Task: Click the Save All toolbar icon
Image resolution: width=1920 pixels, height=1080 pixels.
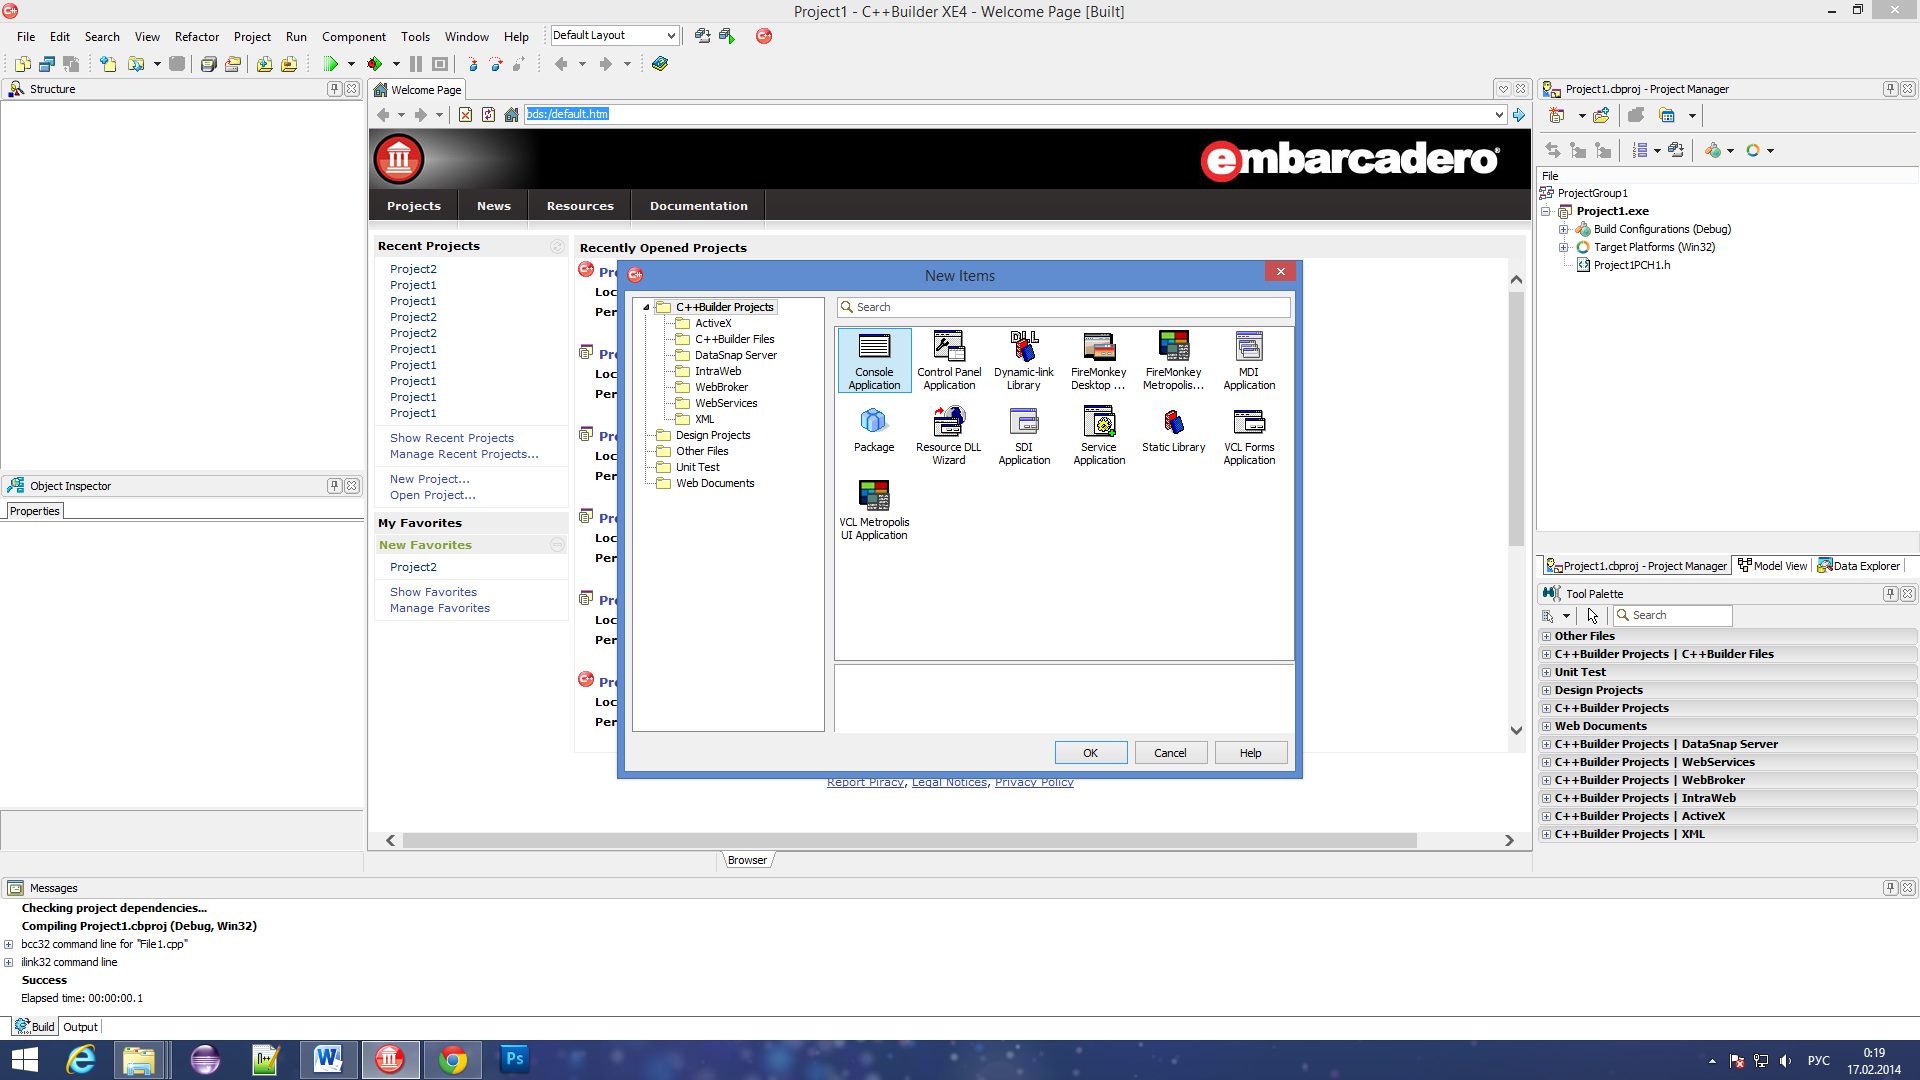Action: click(209, 64)
